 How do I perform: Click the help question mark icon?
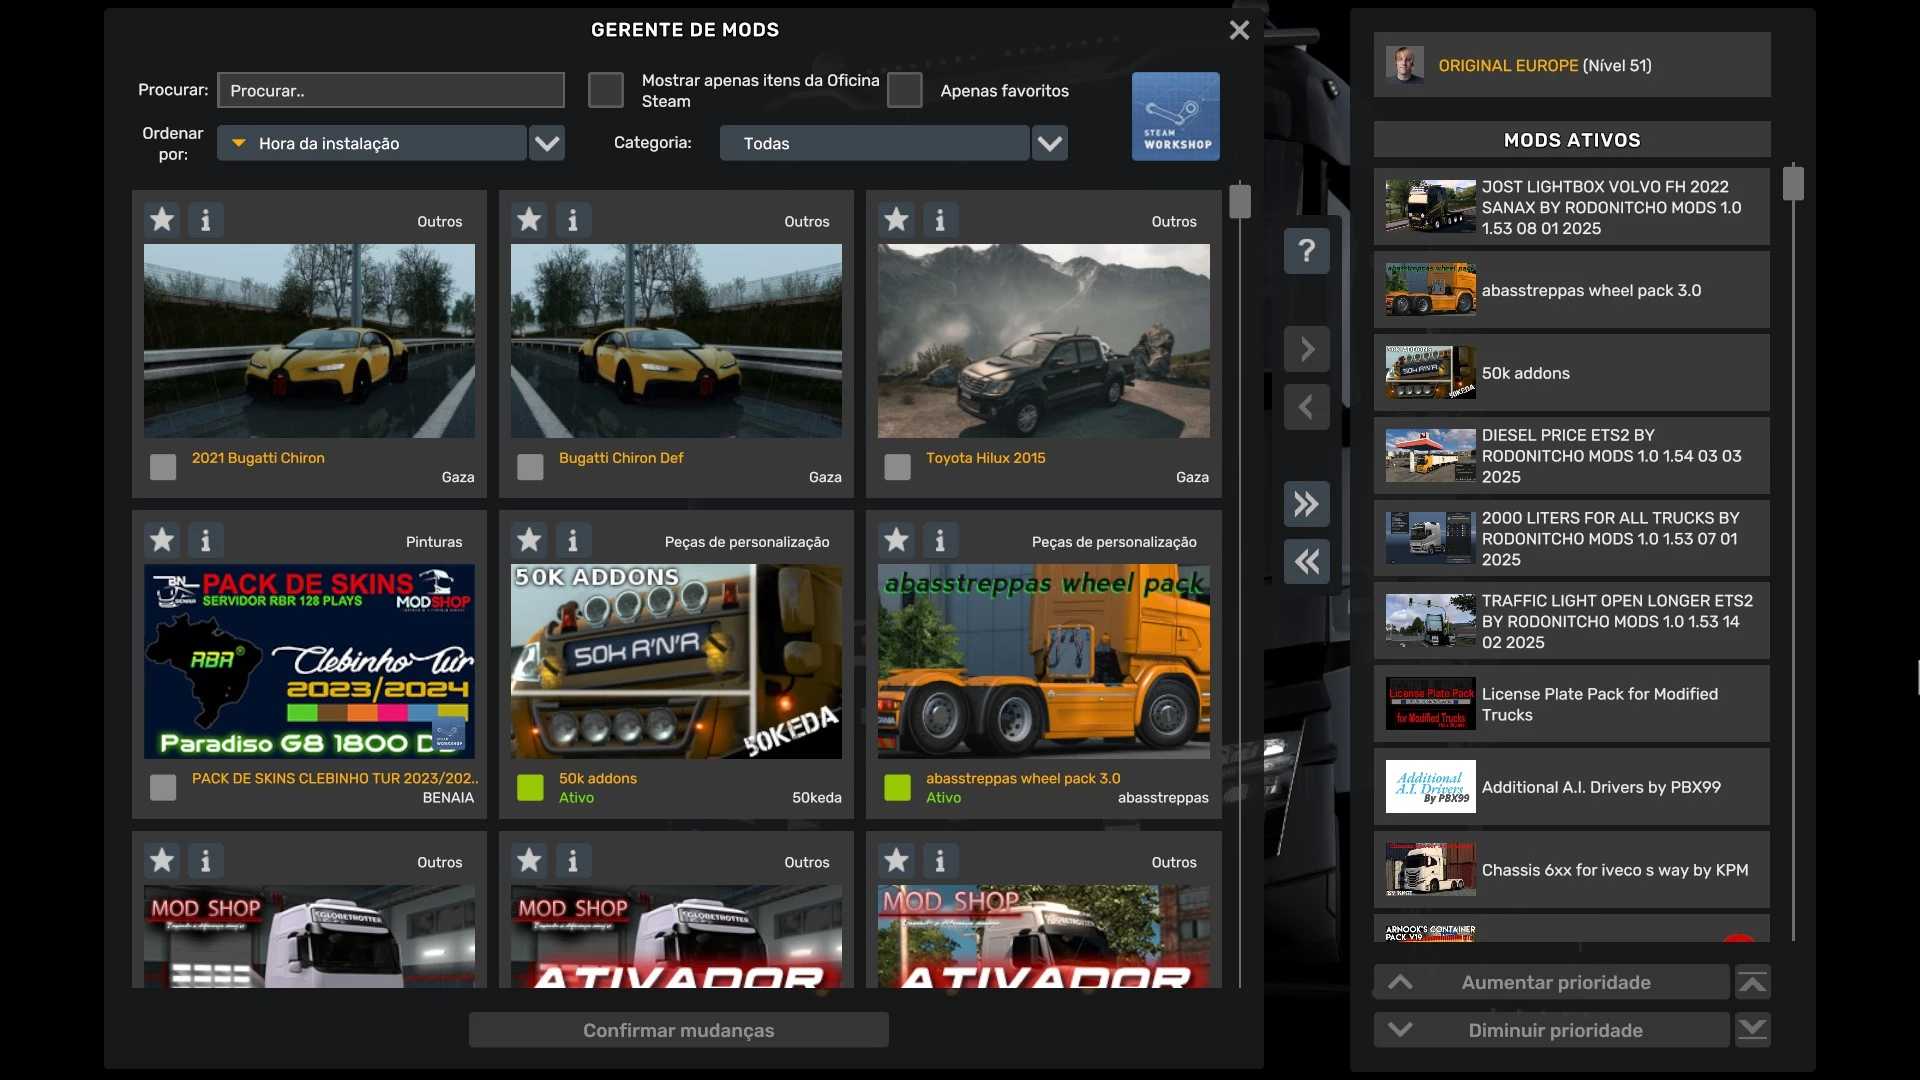(x=1306, y=251)
